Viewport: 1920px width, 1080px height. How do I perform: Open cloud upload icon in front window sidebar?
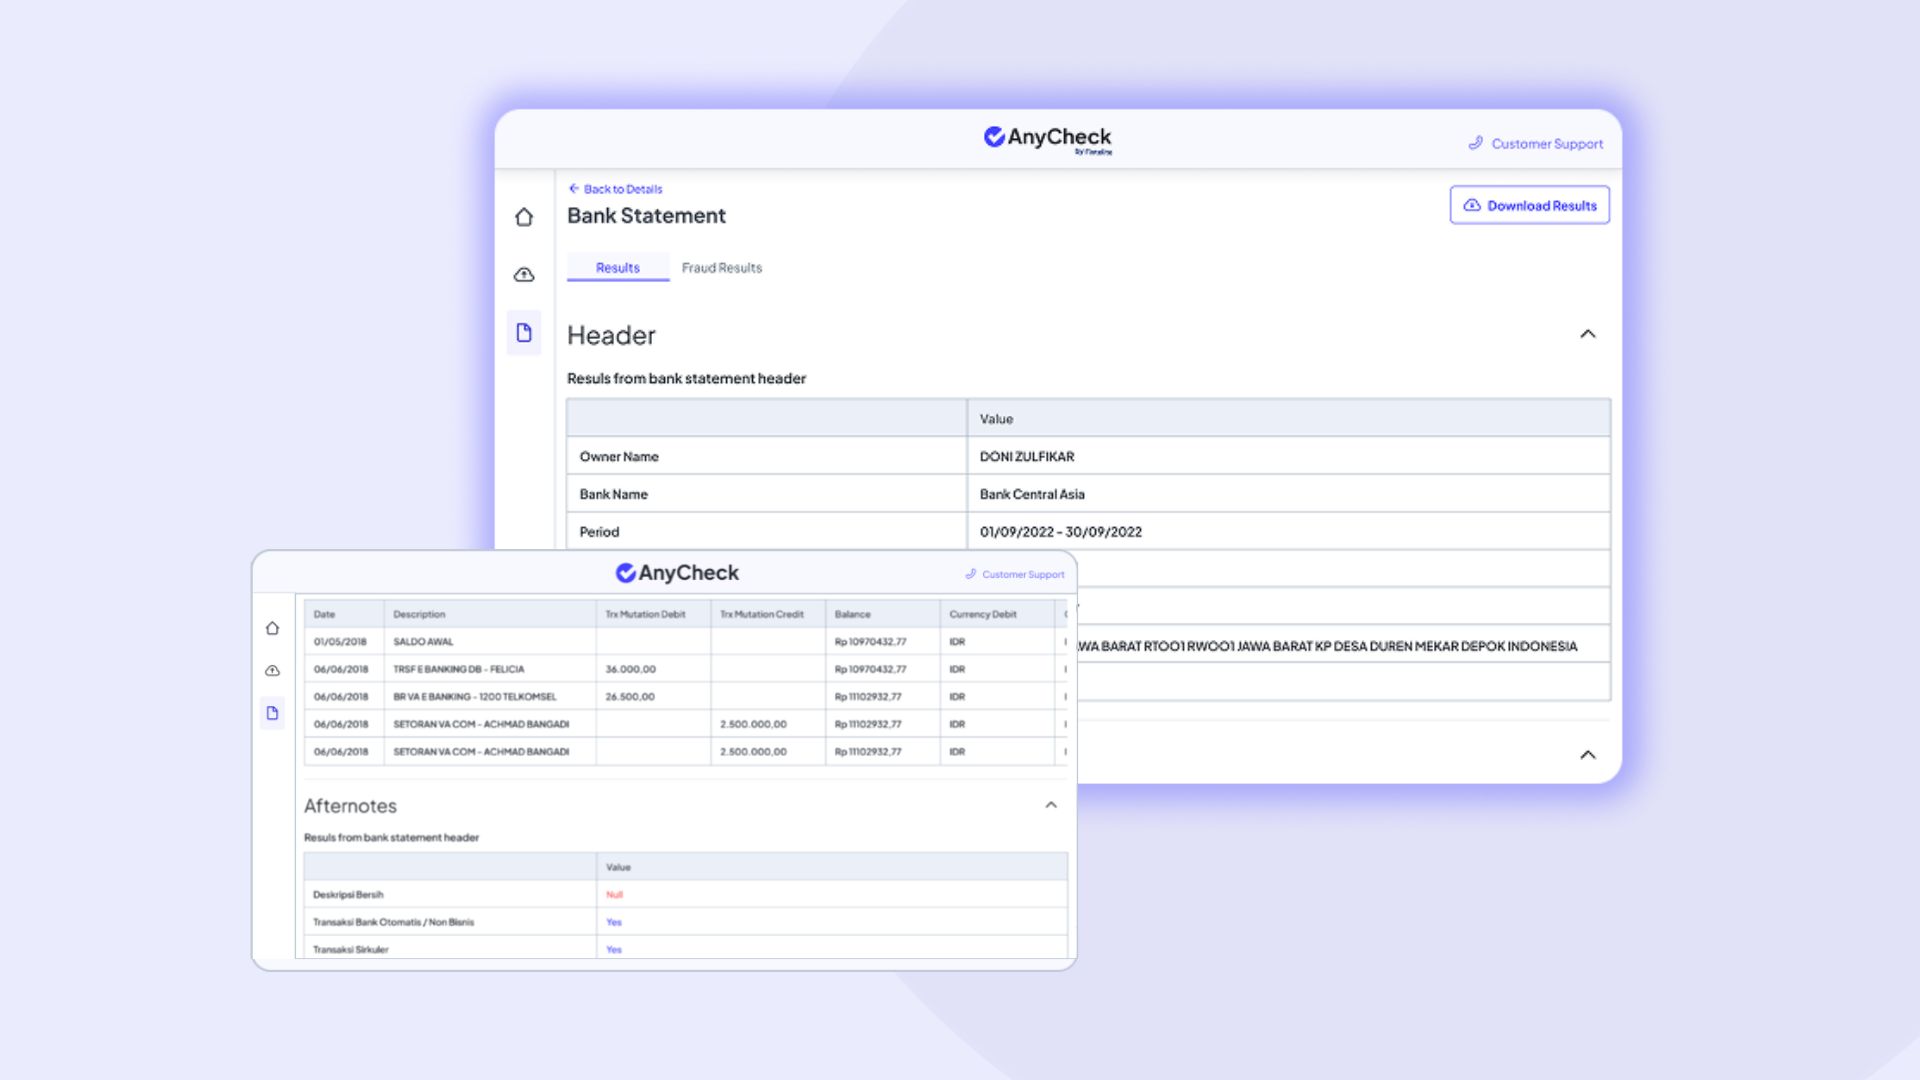click(272, 671)
